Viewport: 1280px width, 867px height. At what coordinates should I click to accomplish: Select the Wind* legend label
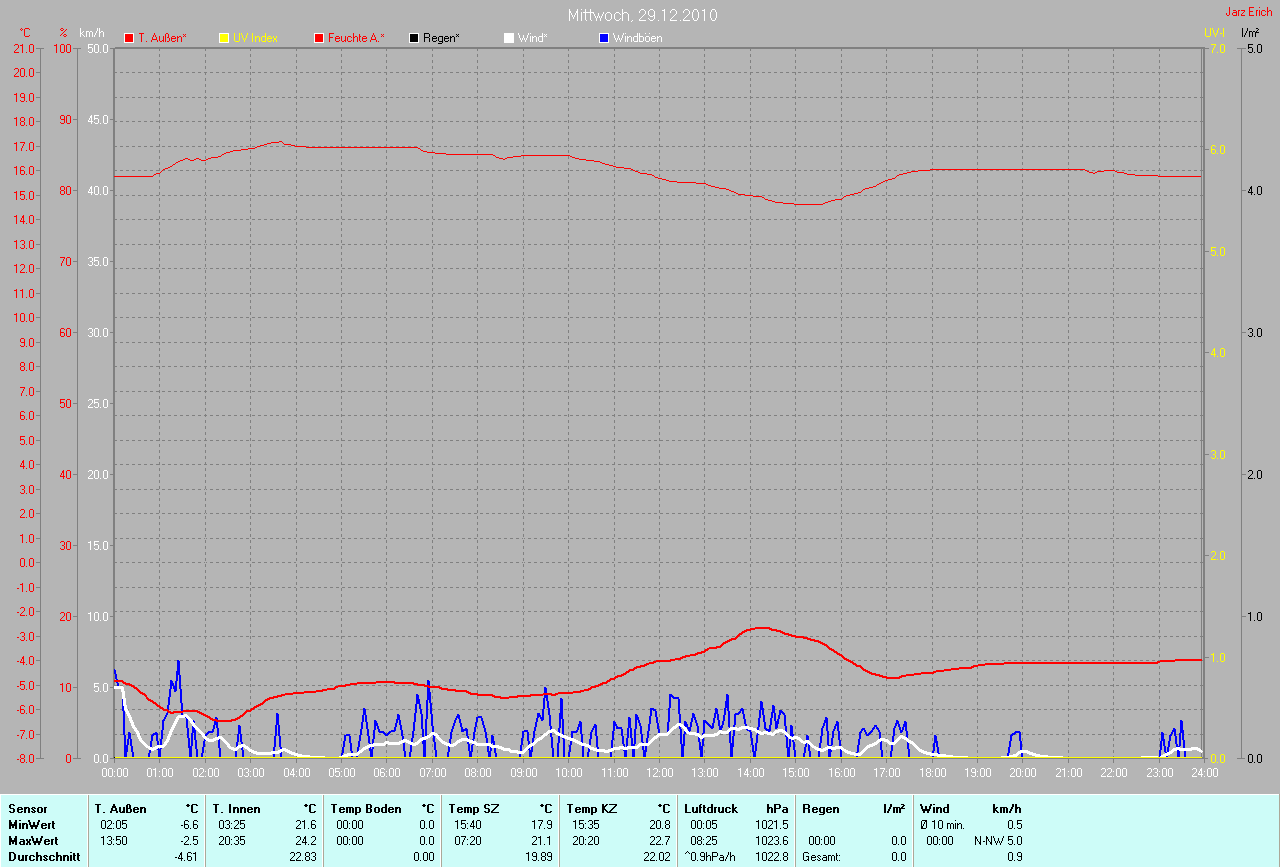[x=532, y=38]
